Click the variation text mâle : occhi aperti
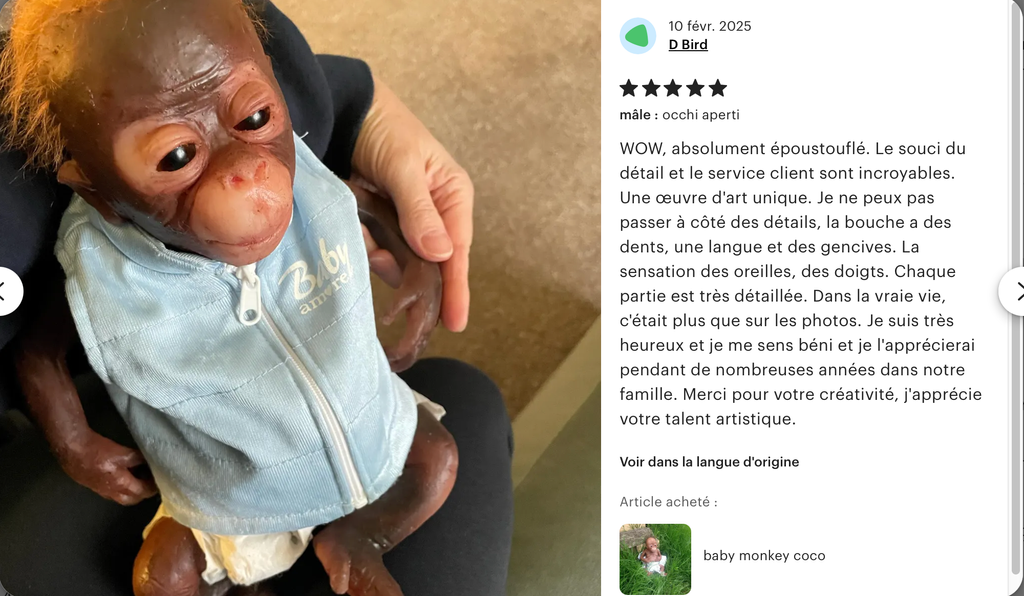 679,115
